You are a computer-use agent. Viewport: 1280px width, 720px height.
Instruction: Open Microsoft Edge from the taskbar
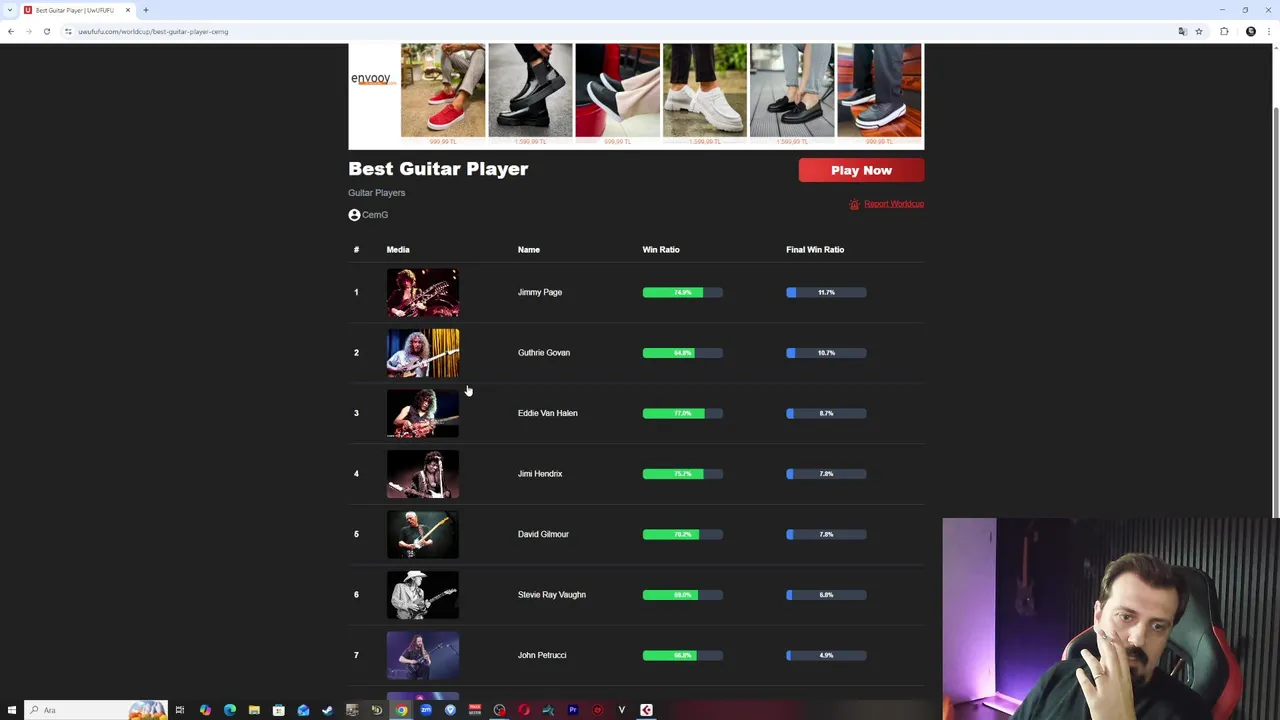click(229, 710)
